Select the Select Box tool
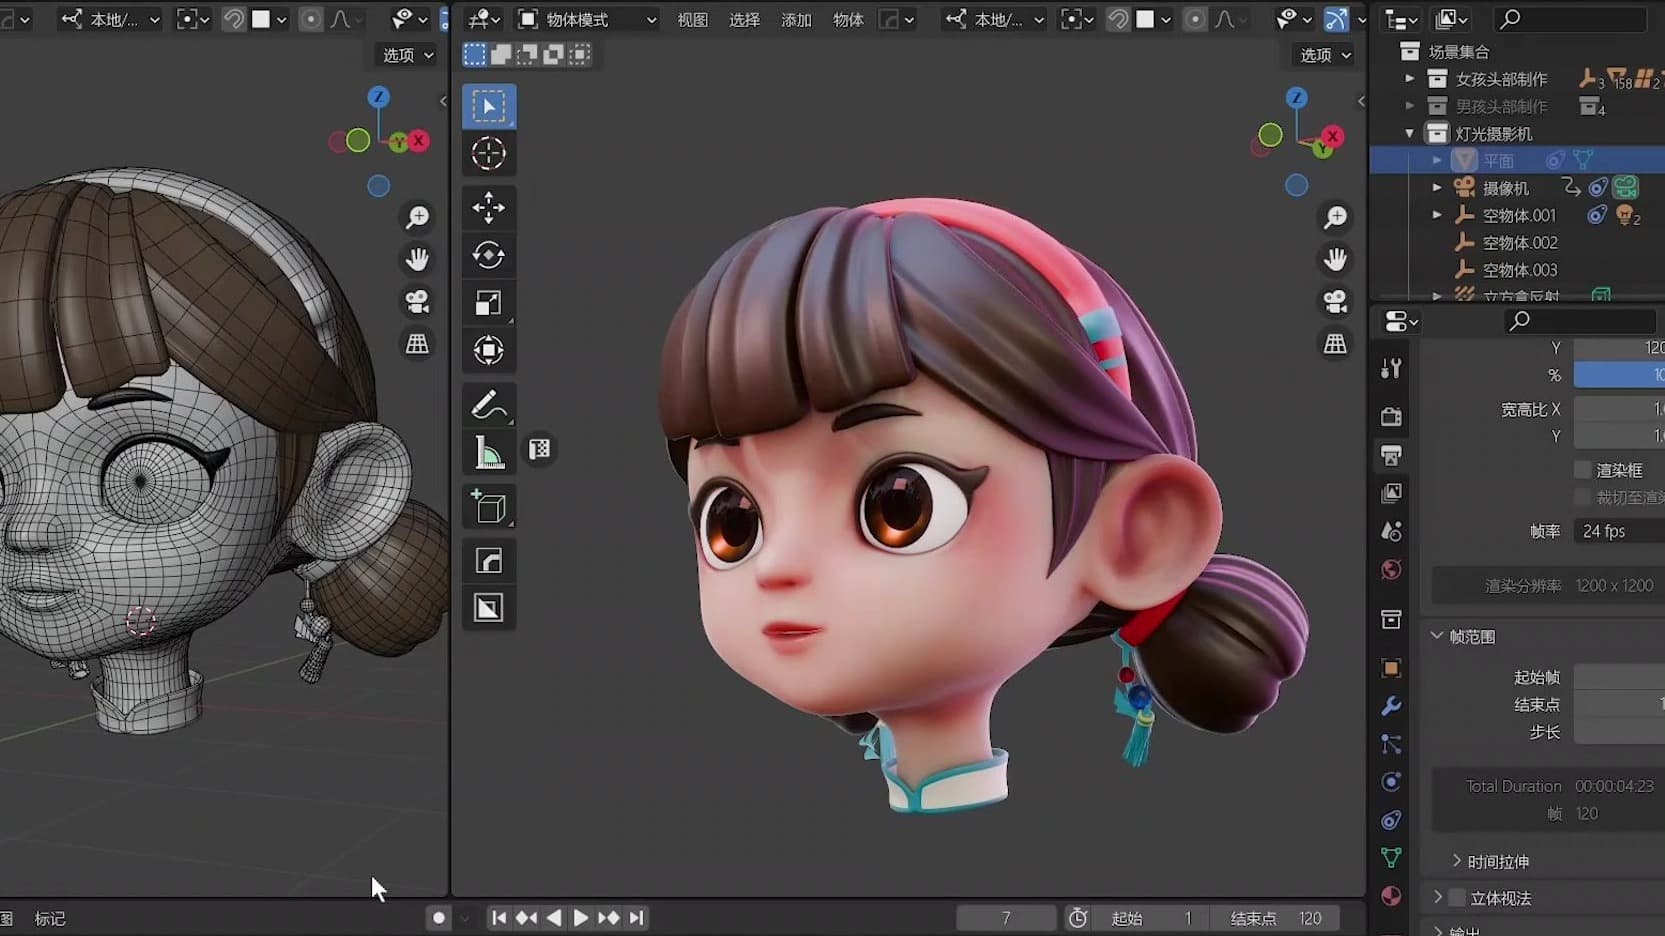Viewport: 1665px width, 936px height. pyautogui.click(x=489, y=106)
